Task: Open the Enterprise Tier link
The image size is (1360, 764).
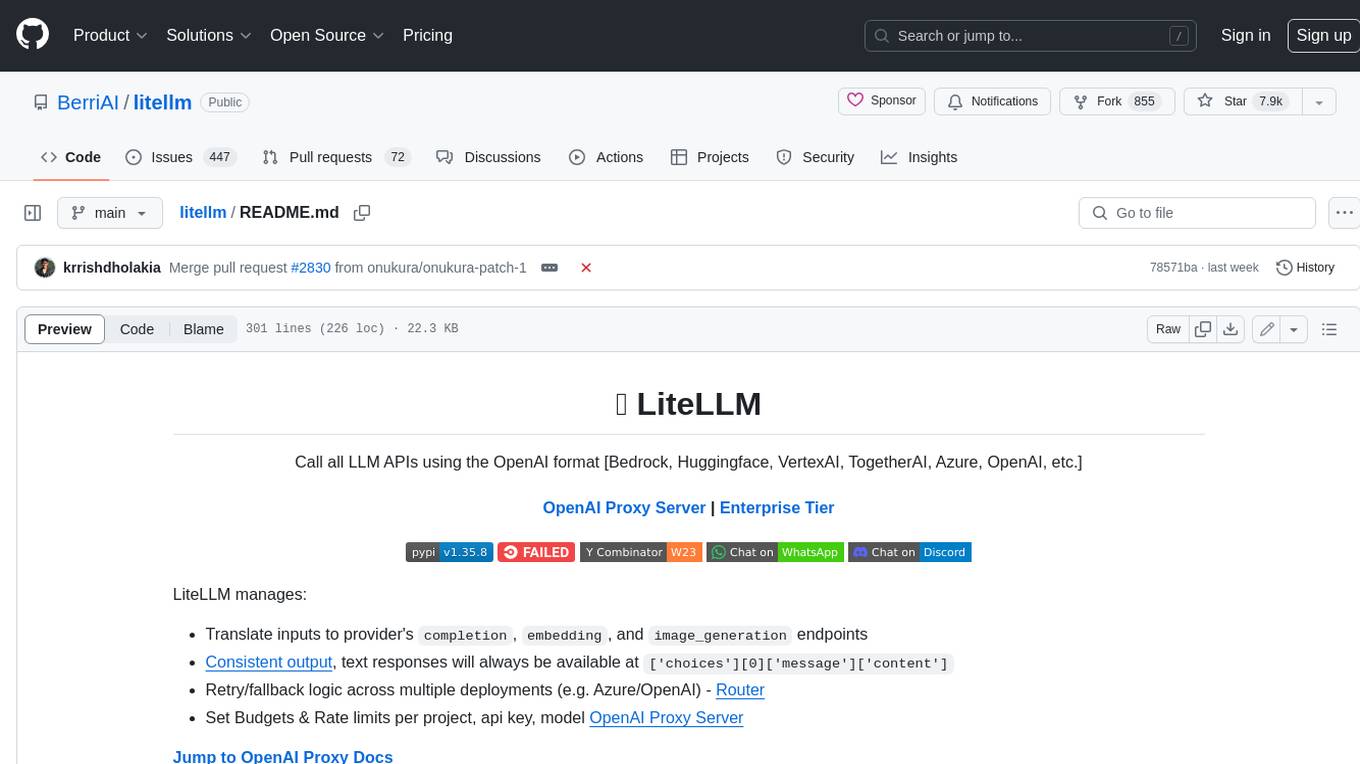Action: click(777, 507)
